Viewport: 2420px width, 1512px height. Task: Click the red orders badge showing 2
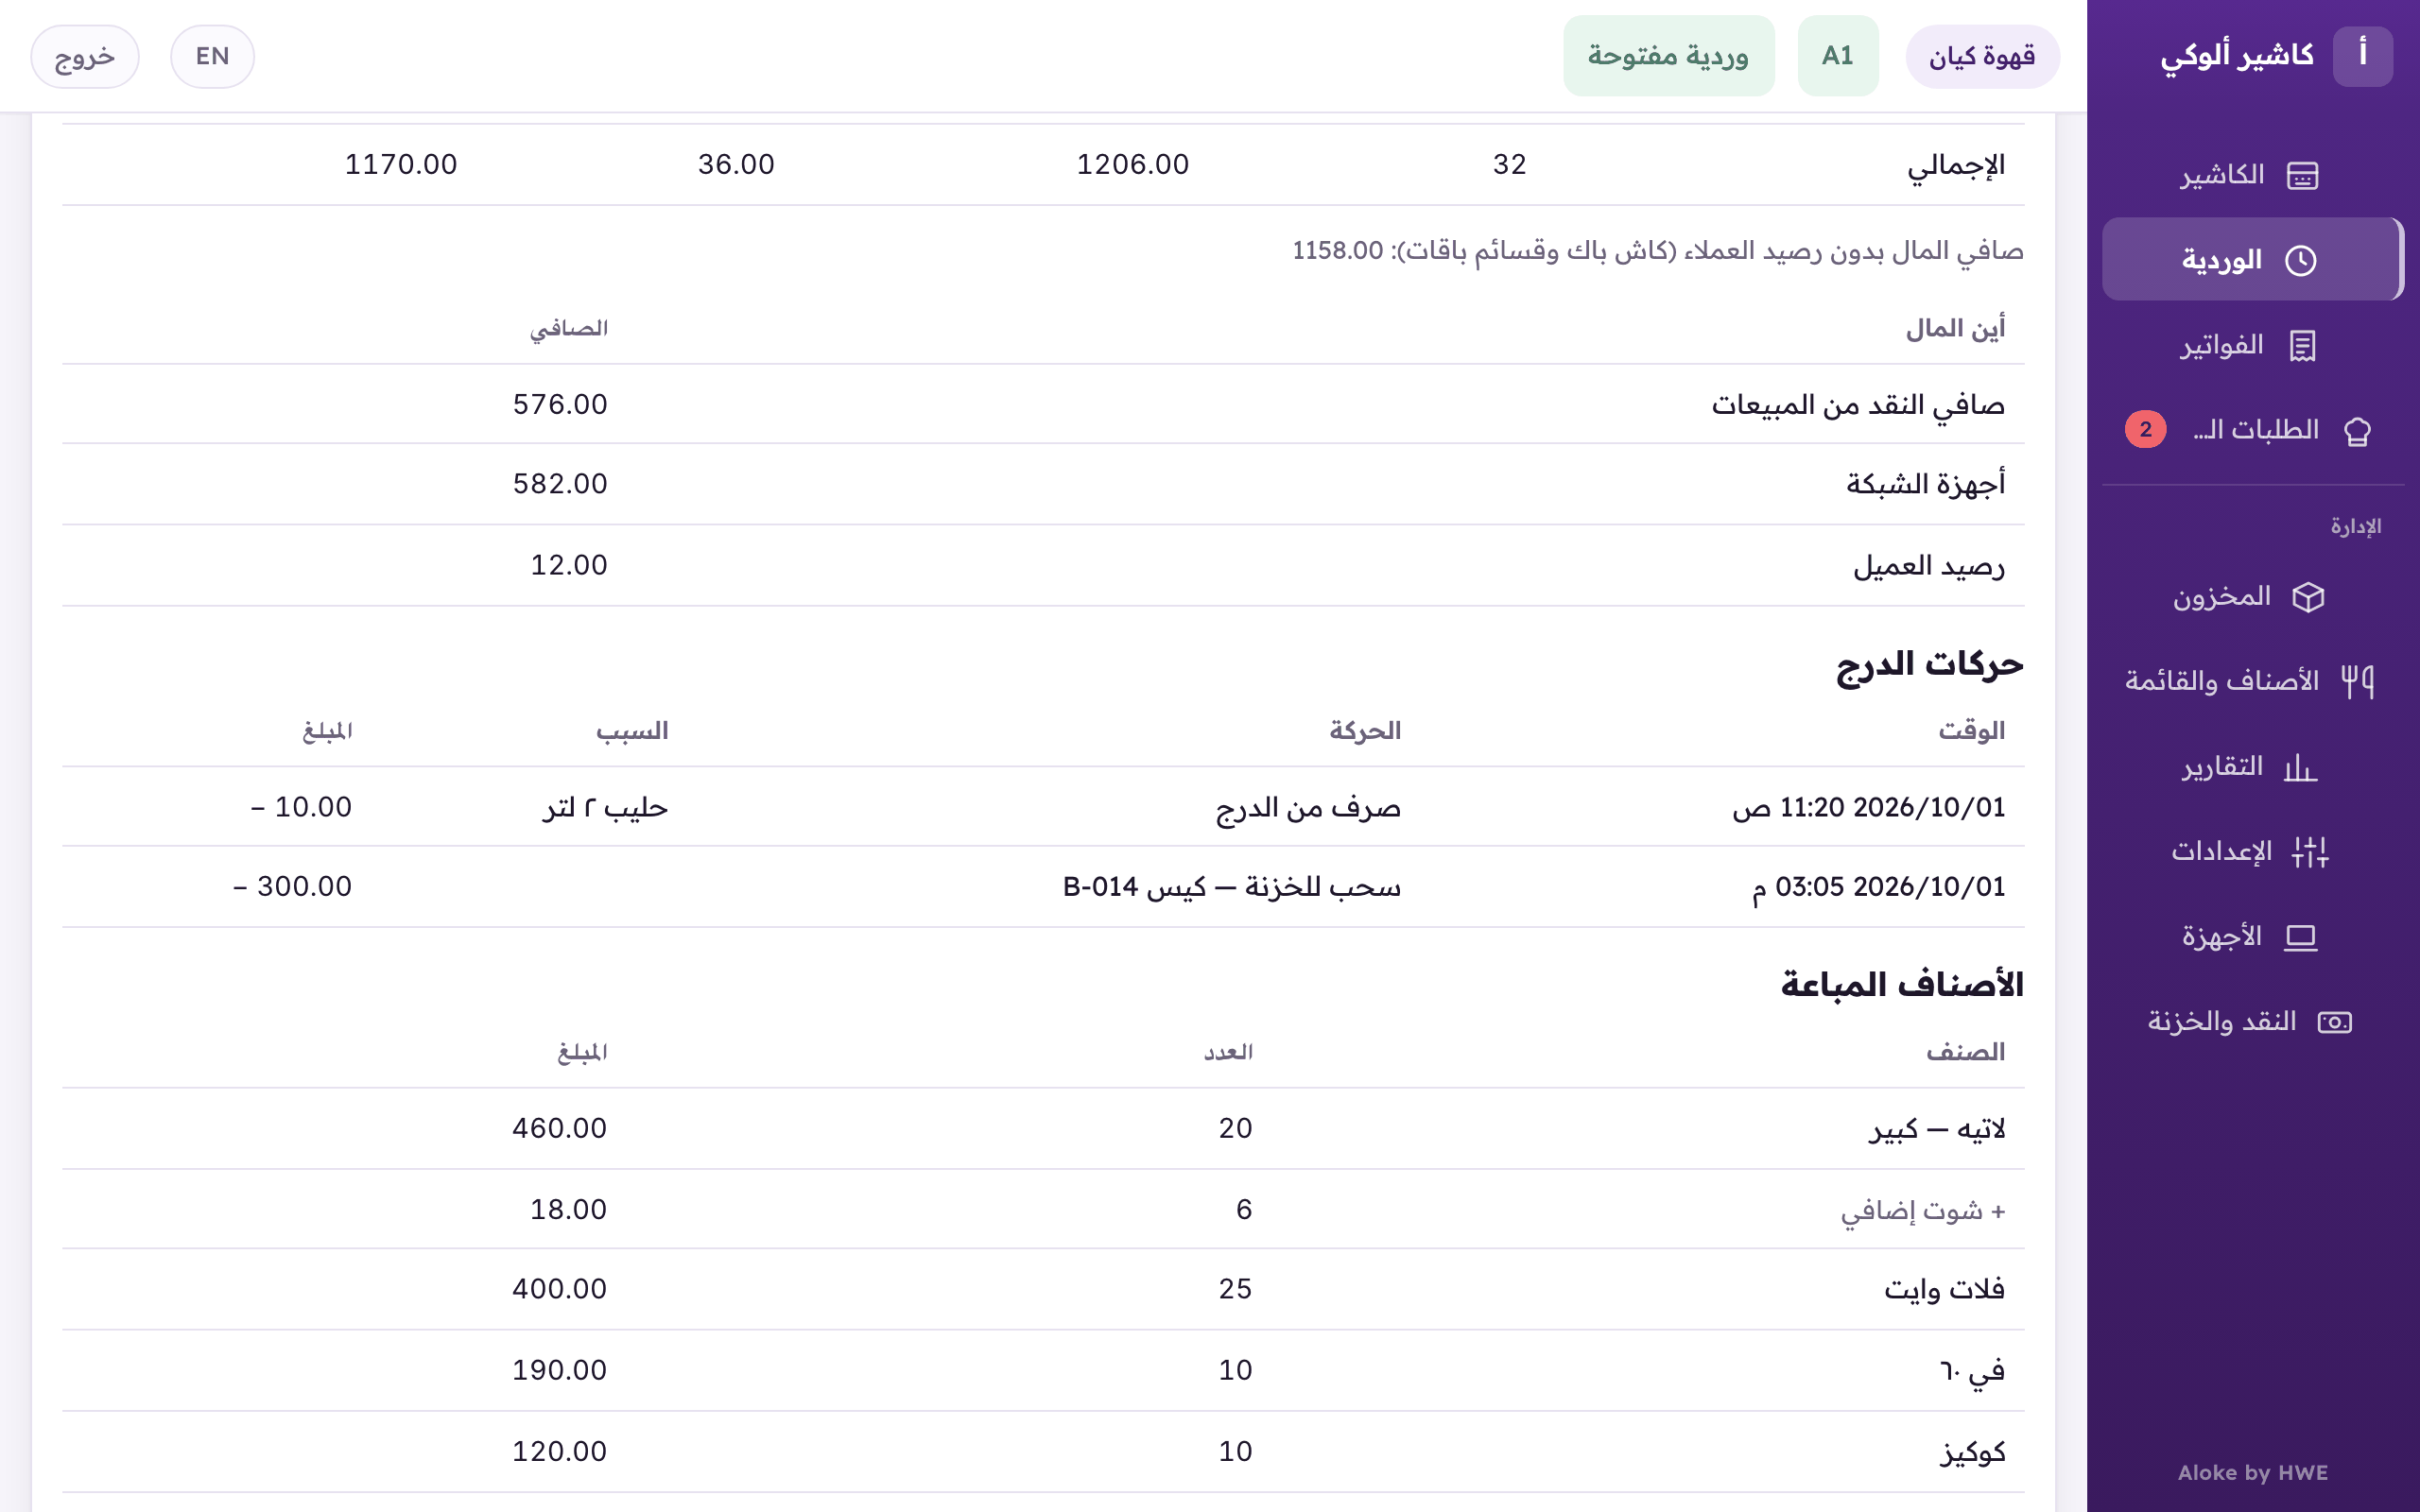click(x=2145, y=430)
